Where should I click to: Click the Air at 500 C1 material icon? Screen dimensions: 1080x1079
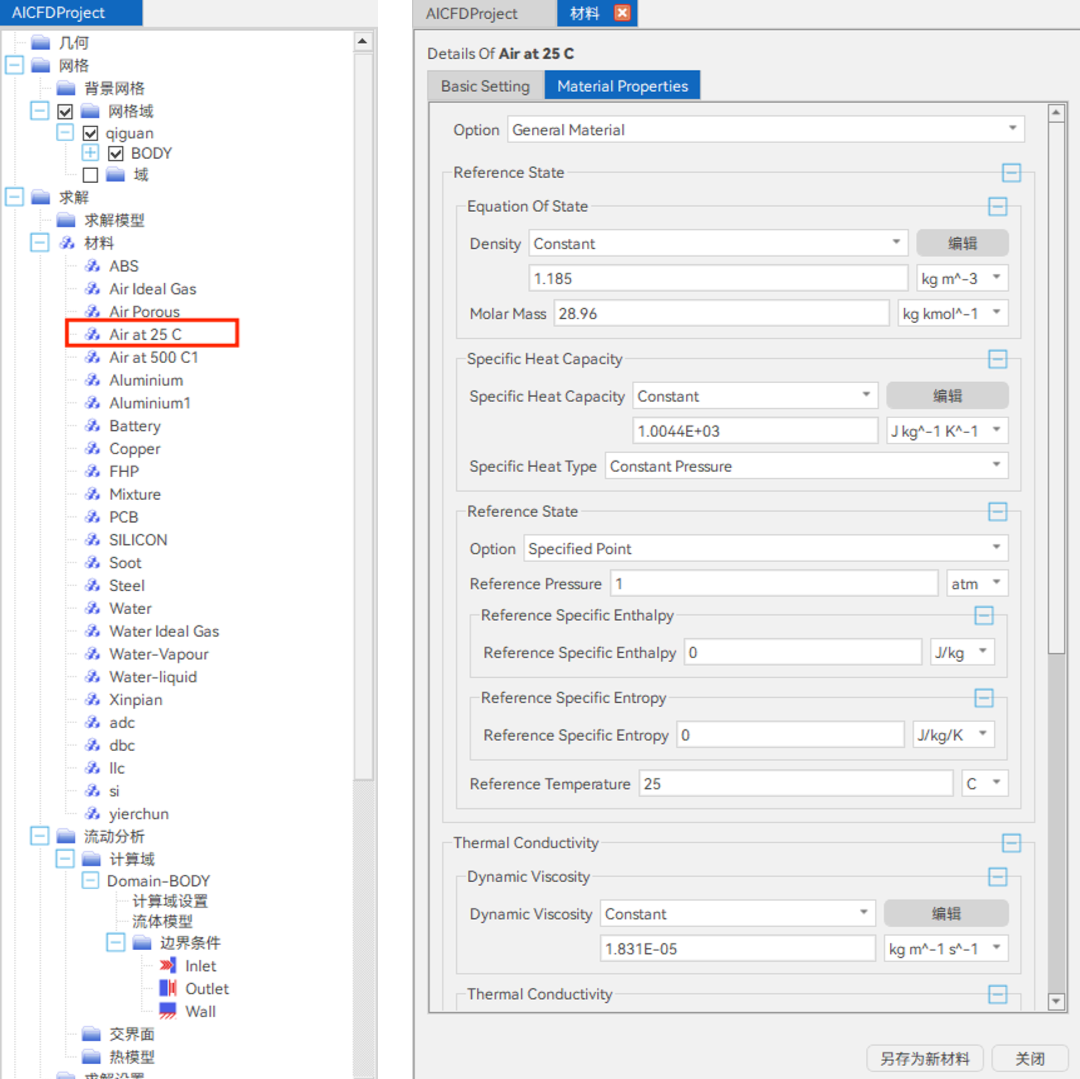(92, 357)
